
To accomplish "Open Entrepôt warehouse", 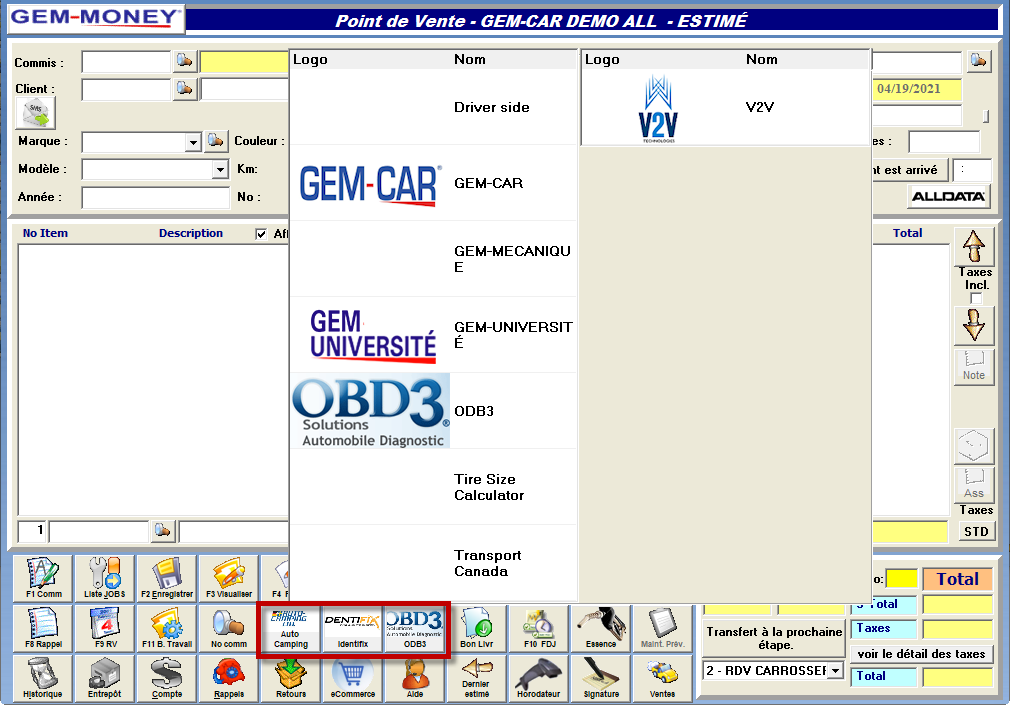I will click(x=104, y=678).
